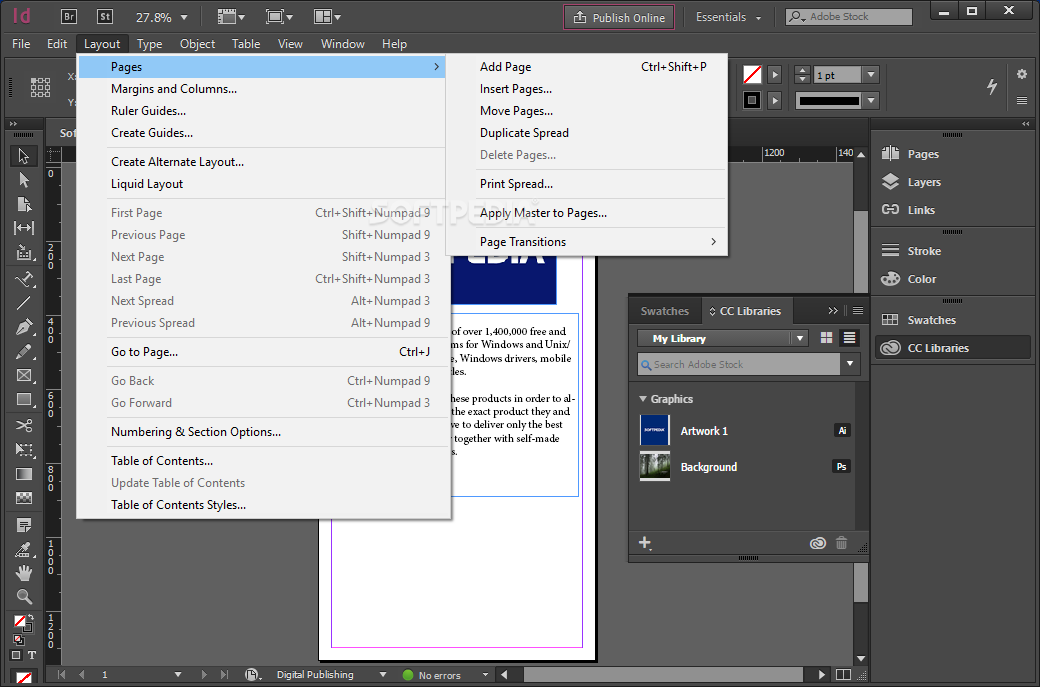Toggle formatting affects container button

pos(17,655)
